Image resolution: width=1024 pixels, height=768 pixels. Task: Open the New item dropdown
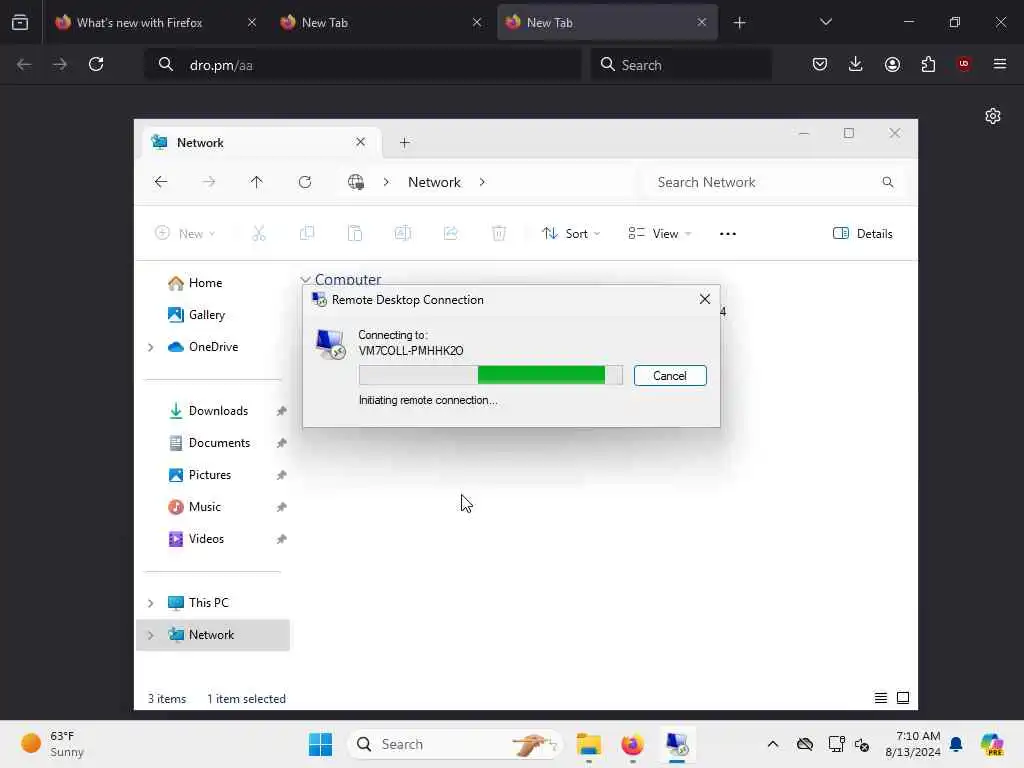185,233
